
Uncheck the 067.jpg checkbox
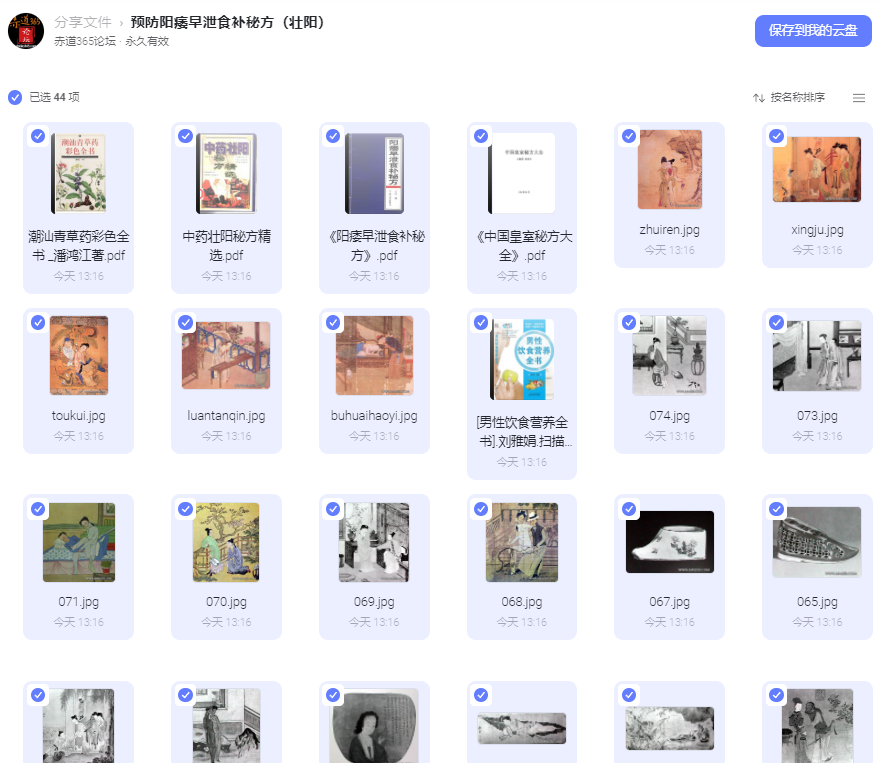coord(629,508)
